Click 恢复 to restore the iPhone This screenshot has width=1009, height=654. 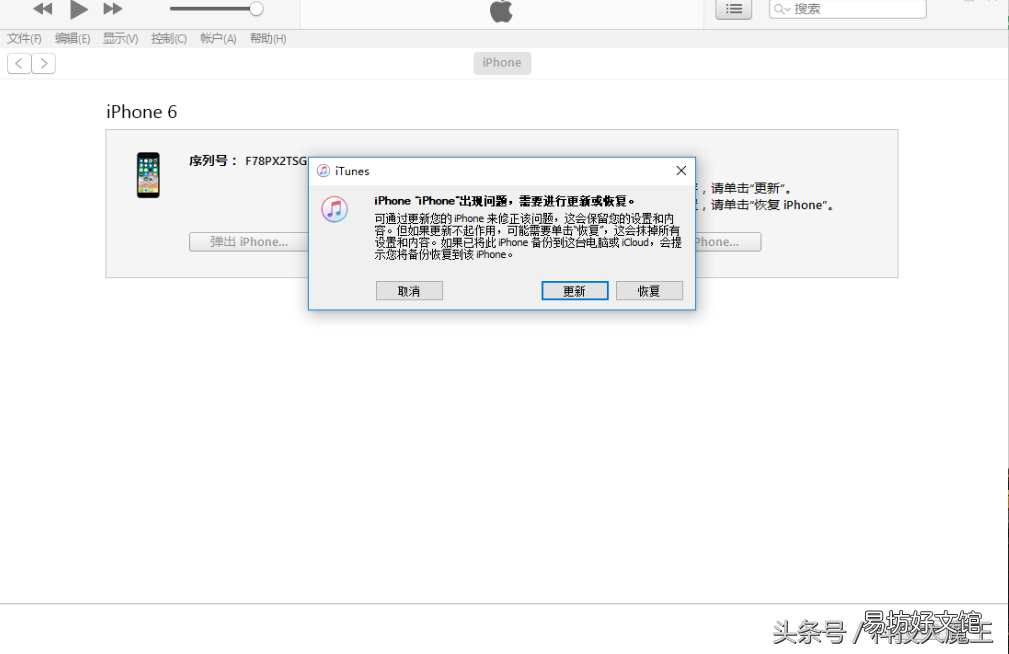coord(649,291)
